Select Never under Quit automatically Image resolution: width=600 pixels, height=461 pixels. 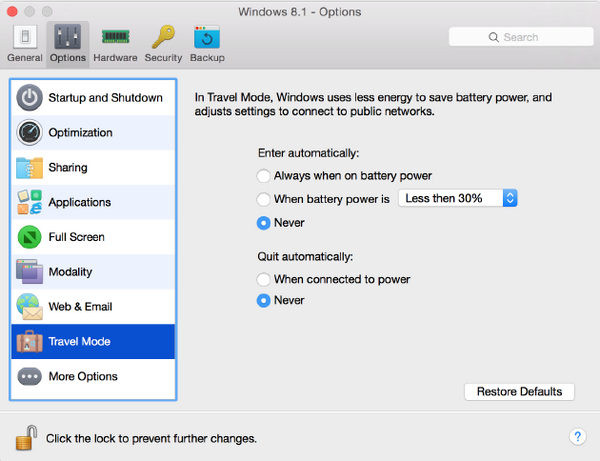pos(264,301)
